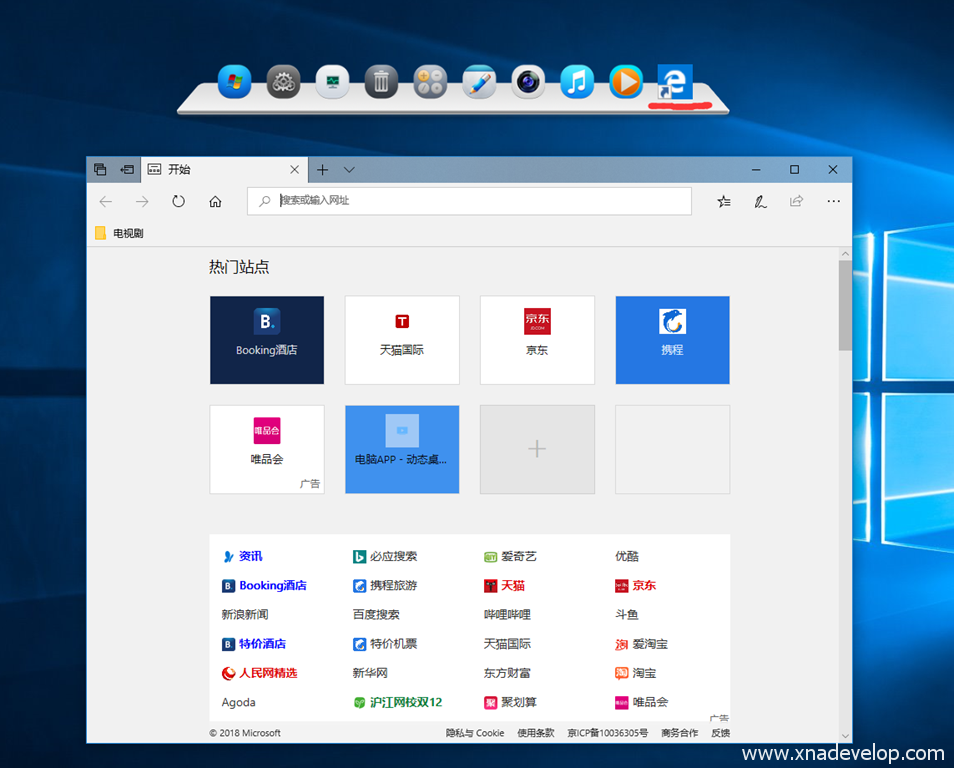Open the trash can in dock
954x768 pixels.
click(x=381, y=82)
